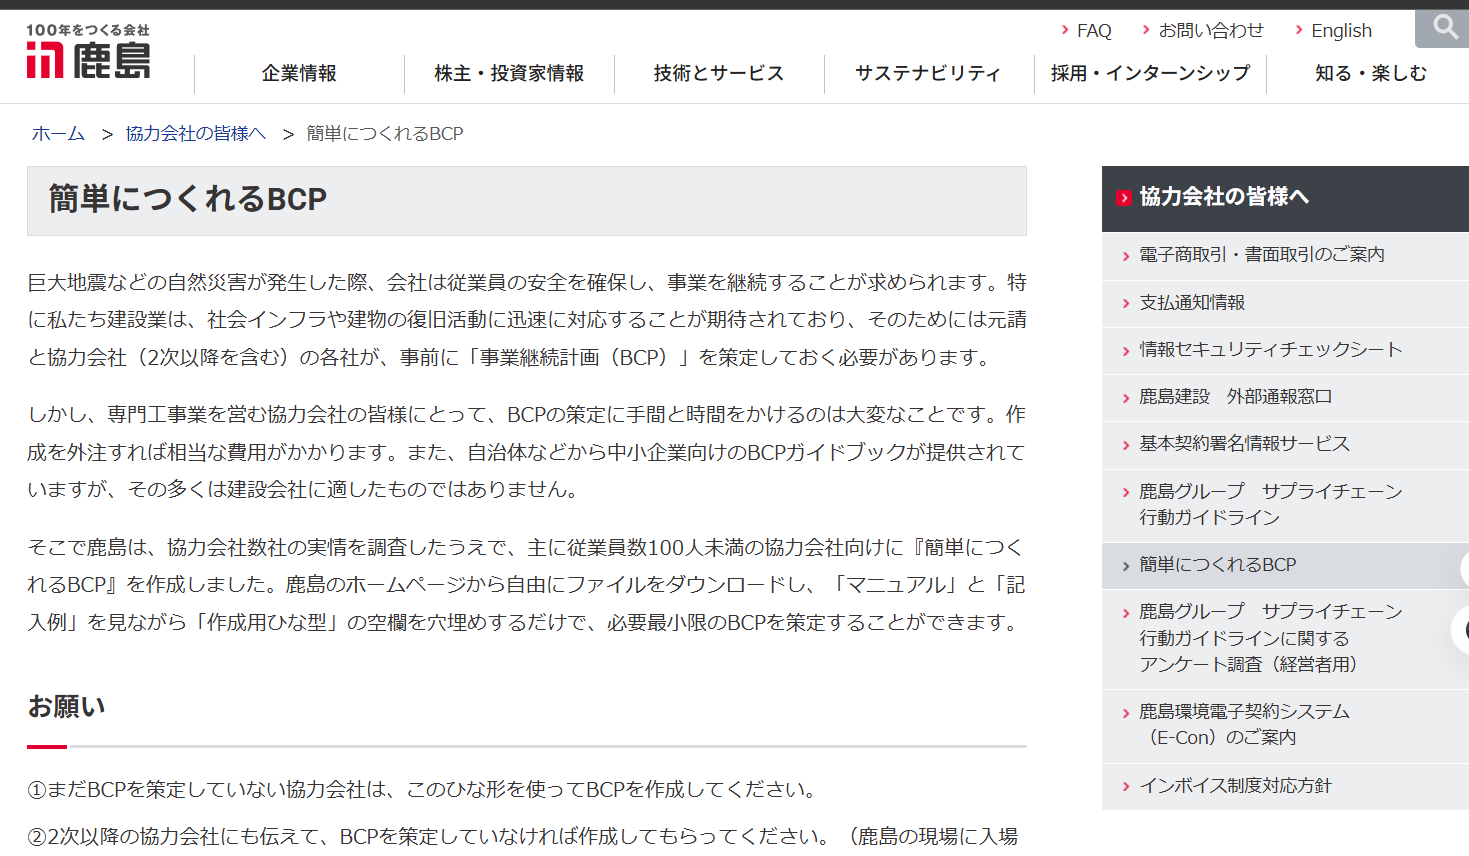
Task: Click the paragraph starting 巨大地震などの自然災害
Action: click(527, 320)
